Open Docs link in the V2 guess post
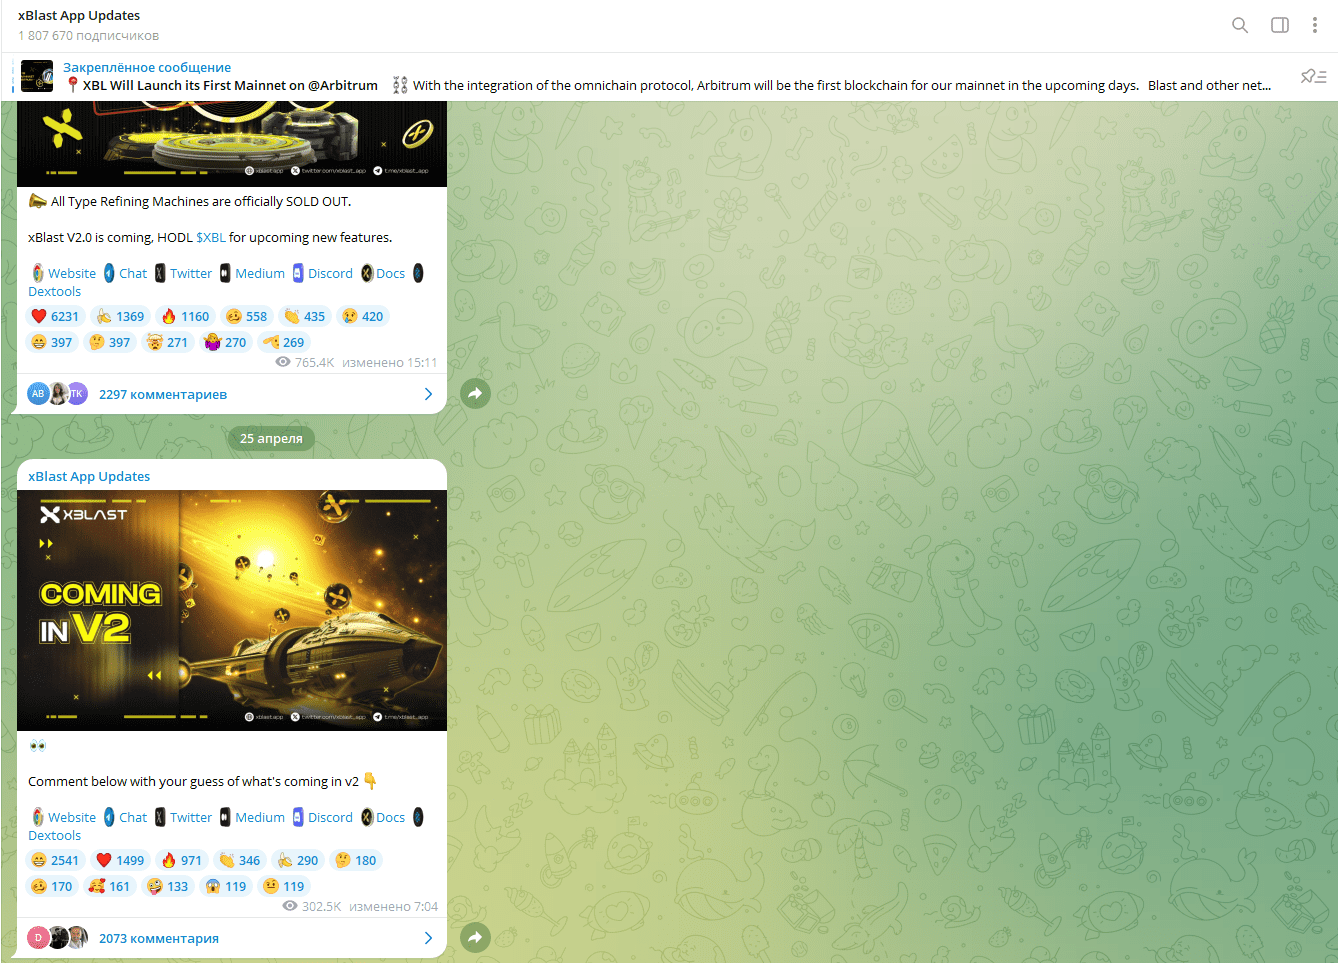The height and width of the screenshot is (963, 1338). click(x=390, y=817)
